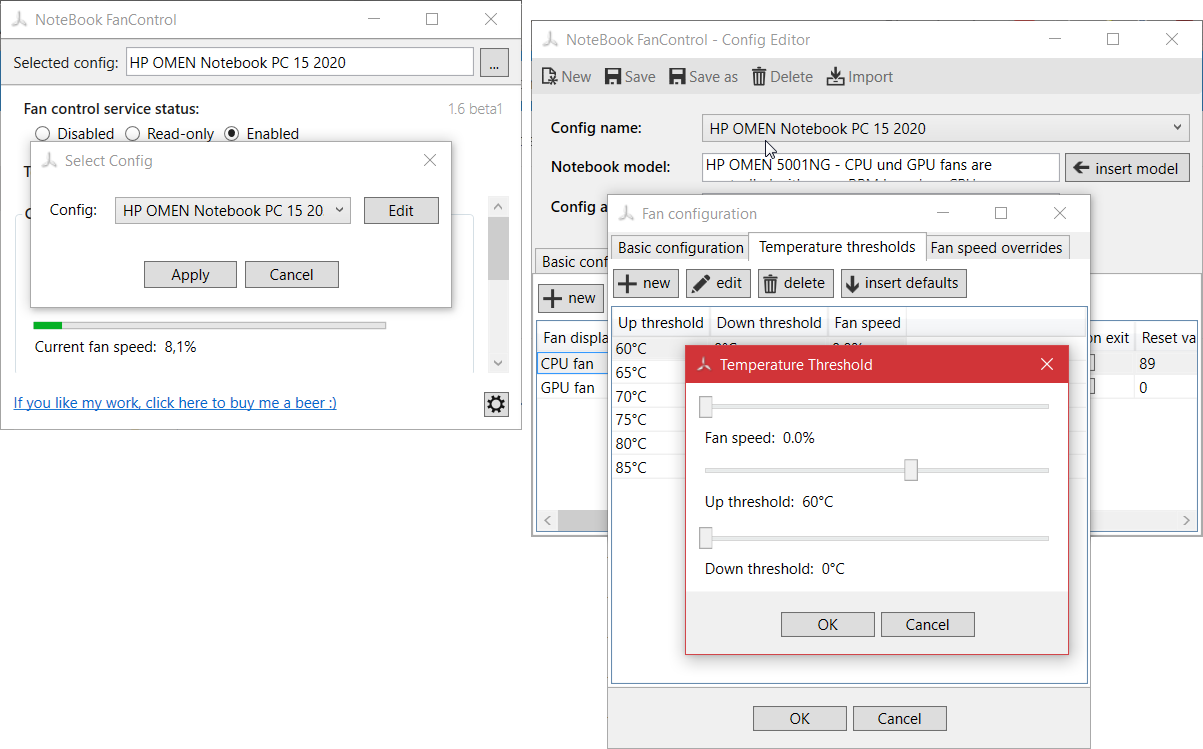Close the Temperature Threshold dialog
The height and width of the screenshot is (749, 1203).
pos(1047,365)
